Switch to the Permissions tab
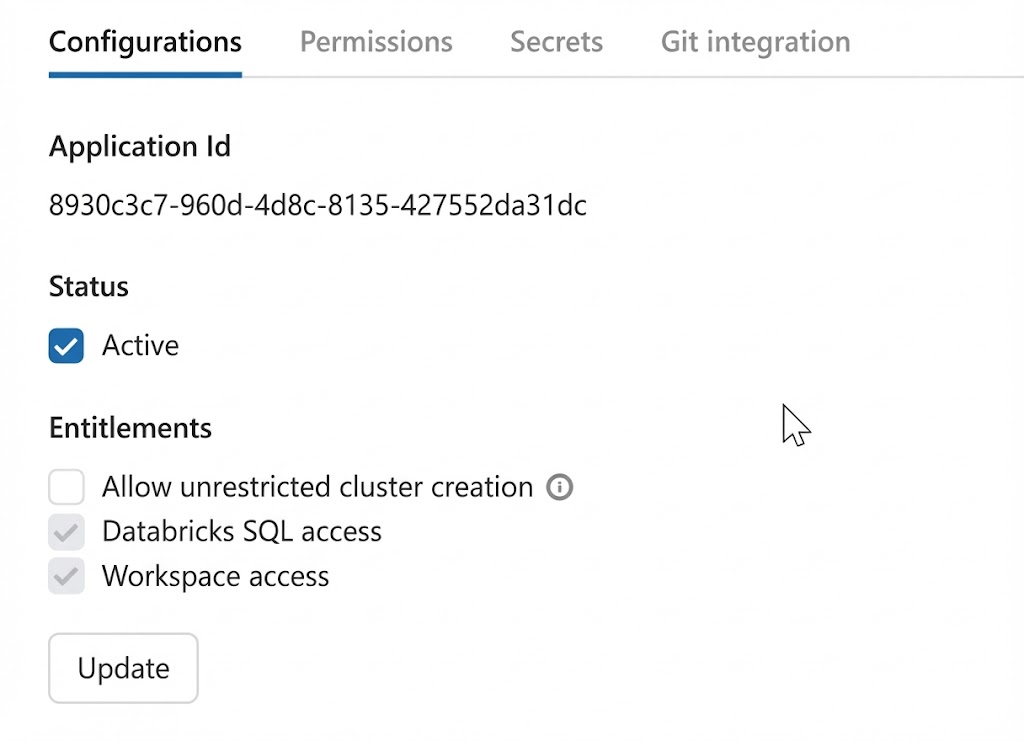Viewport: 1024px width, 741px height. point(376,42)
